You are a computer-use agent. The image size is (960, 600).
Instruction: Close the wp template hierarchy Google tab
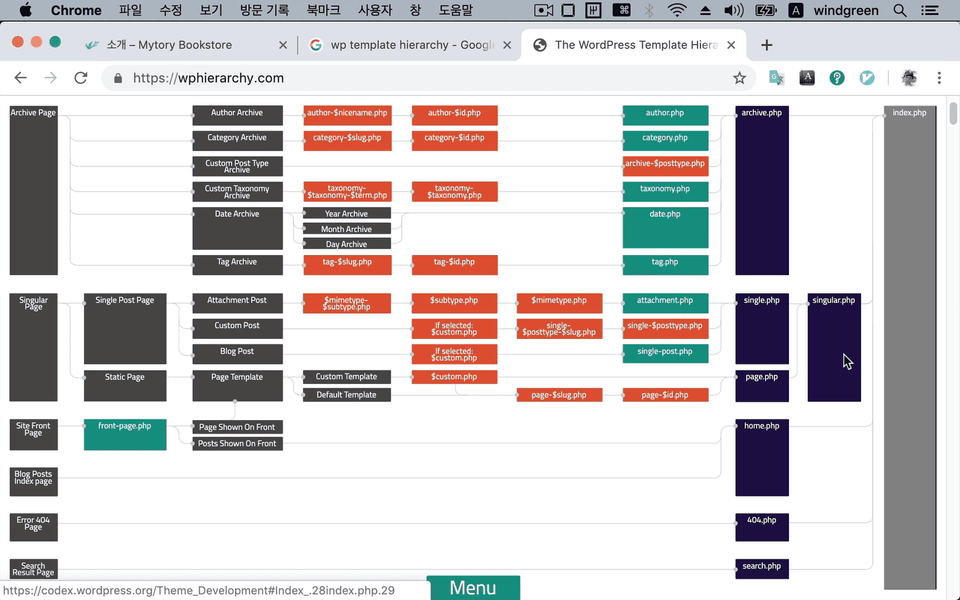click(x=507, y=45)
